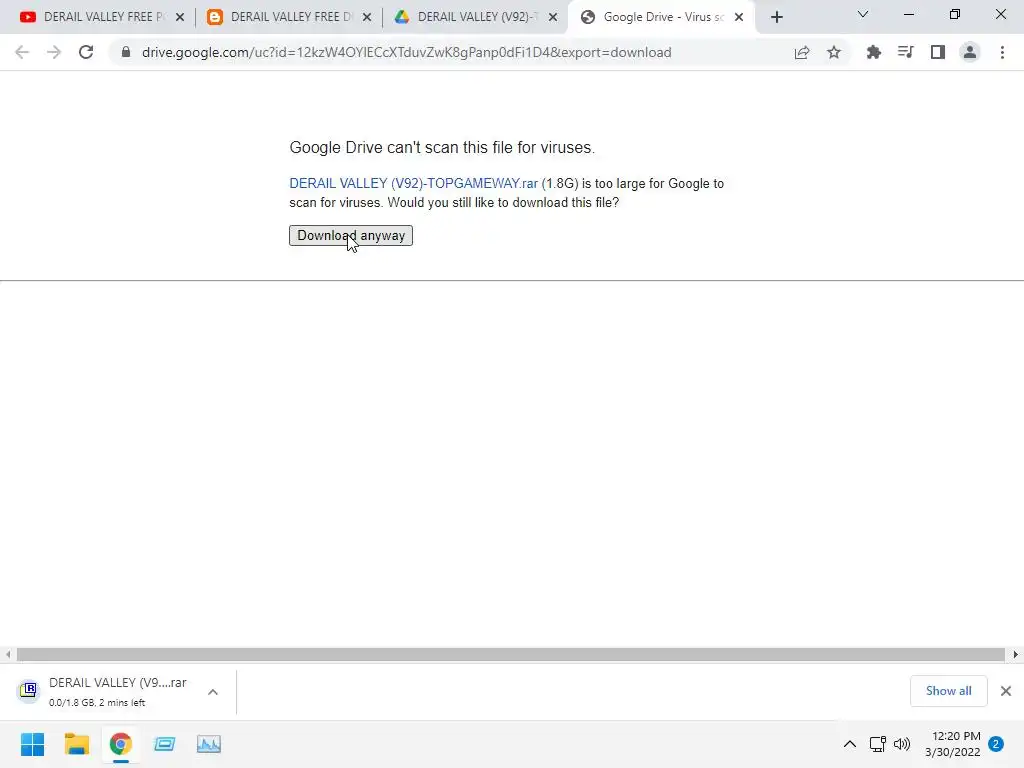Close the Google Drive DERAIL VALLEY (V92) tab

(x=553, y=17)
